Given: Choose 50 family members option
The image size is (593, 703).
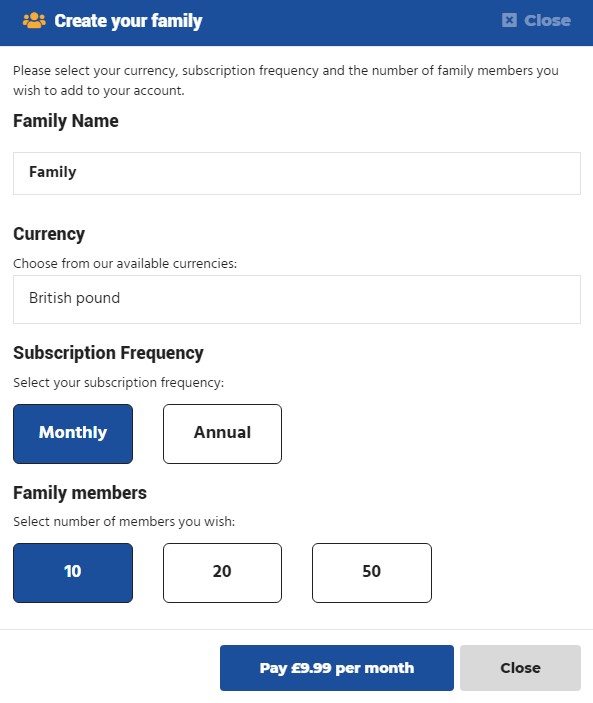Looking at the screenshot, I should click(372, 573).
